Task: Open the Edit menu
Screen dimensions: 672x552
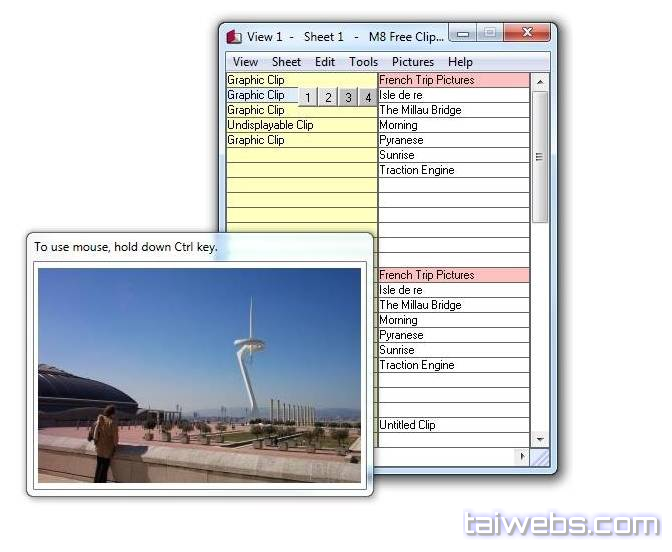Action: (325, 62)
